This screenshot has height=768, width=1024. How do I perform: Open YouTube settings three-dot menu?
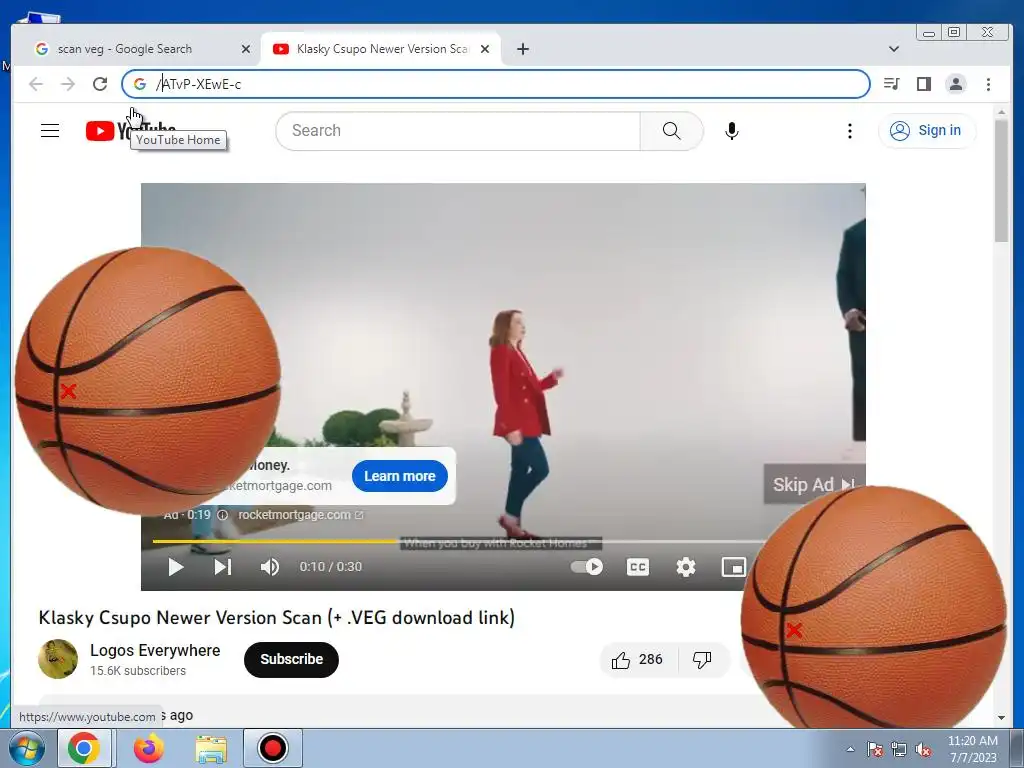(850, 131)
